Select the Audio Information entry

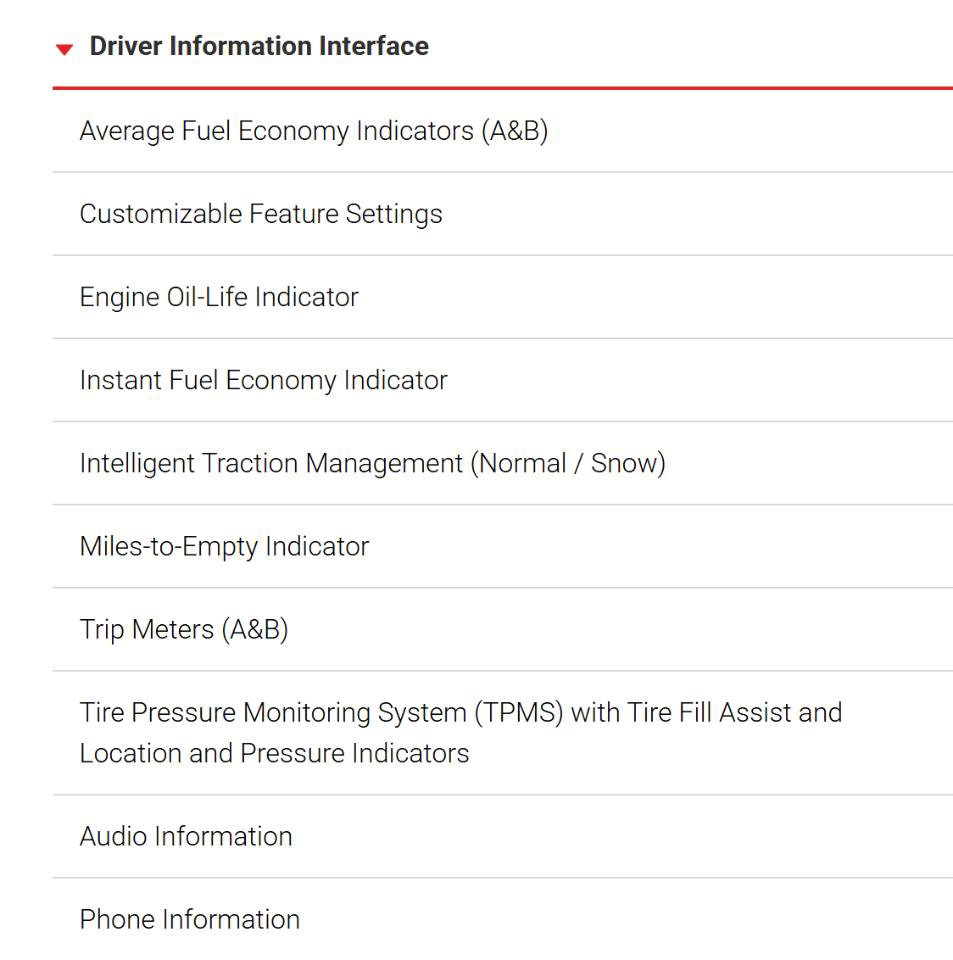tap(503, 836)
